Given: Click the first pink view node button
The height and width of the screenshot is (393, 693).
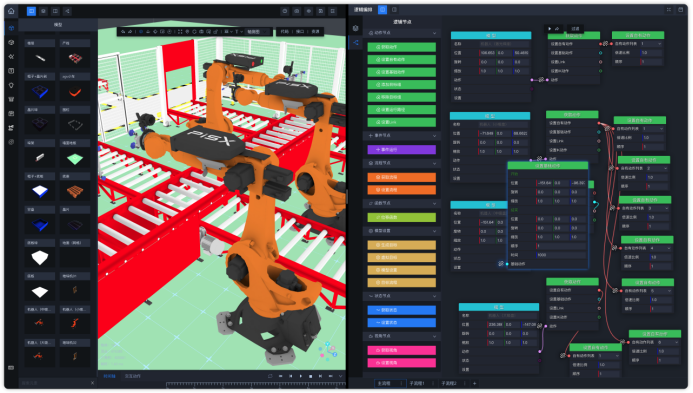Looking at the screenshot, I should (402, 350).
